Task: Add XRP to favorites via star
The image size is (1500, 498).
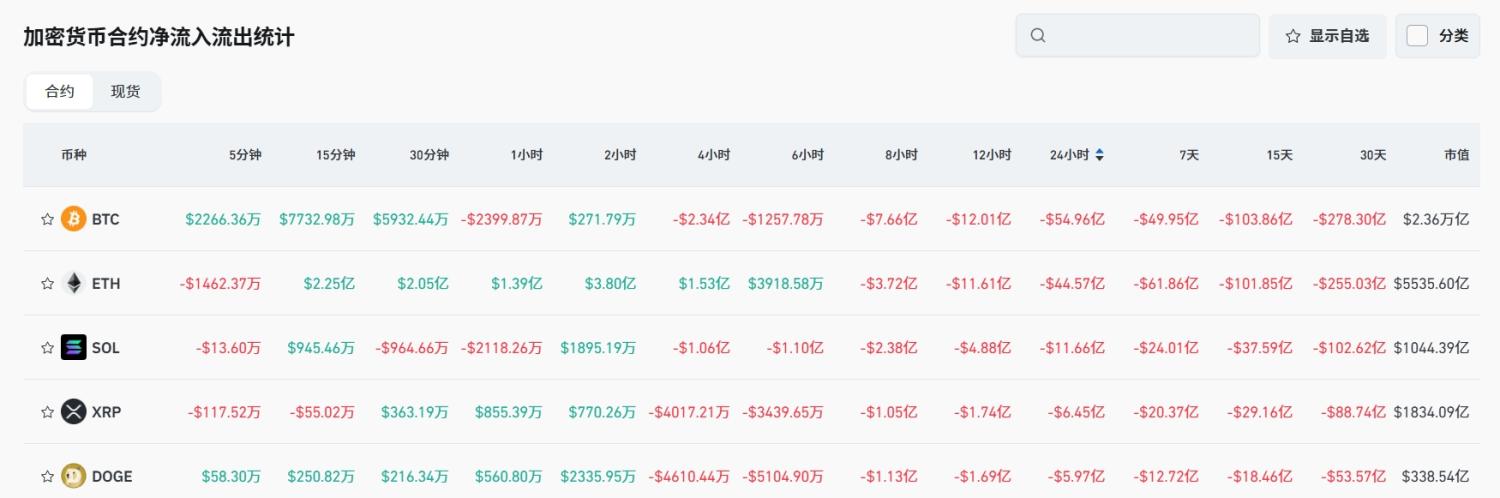Action: (47, 412)
